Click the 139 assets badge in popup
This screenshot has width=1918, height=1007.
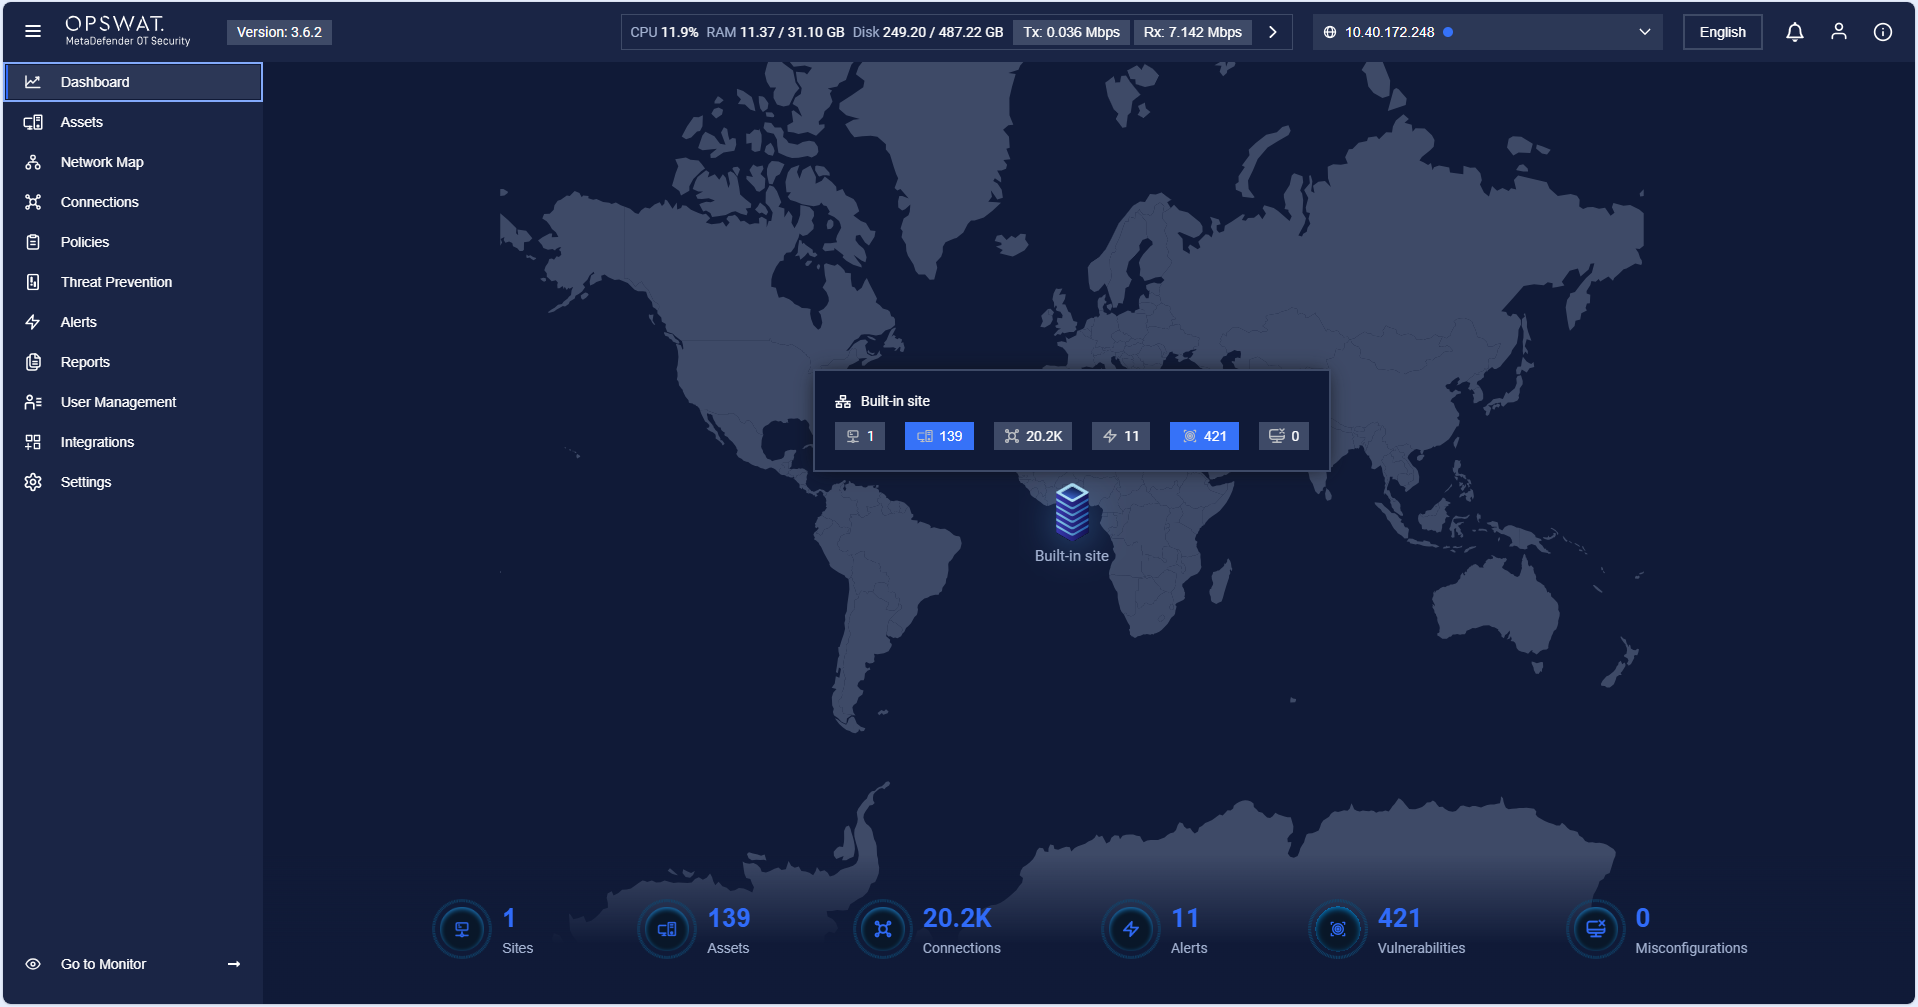coord(939,436)
